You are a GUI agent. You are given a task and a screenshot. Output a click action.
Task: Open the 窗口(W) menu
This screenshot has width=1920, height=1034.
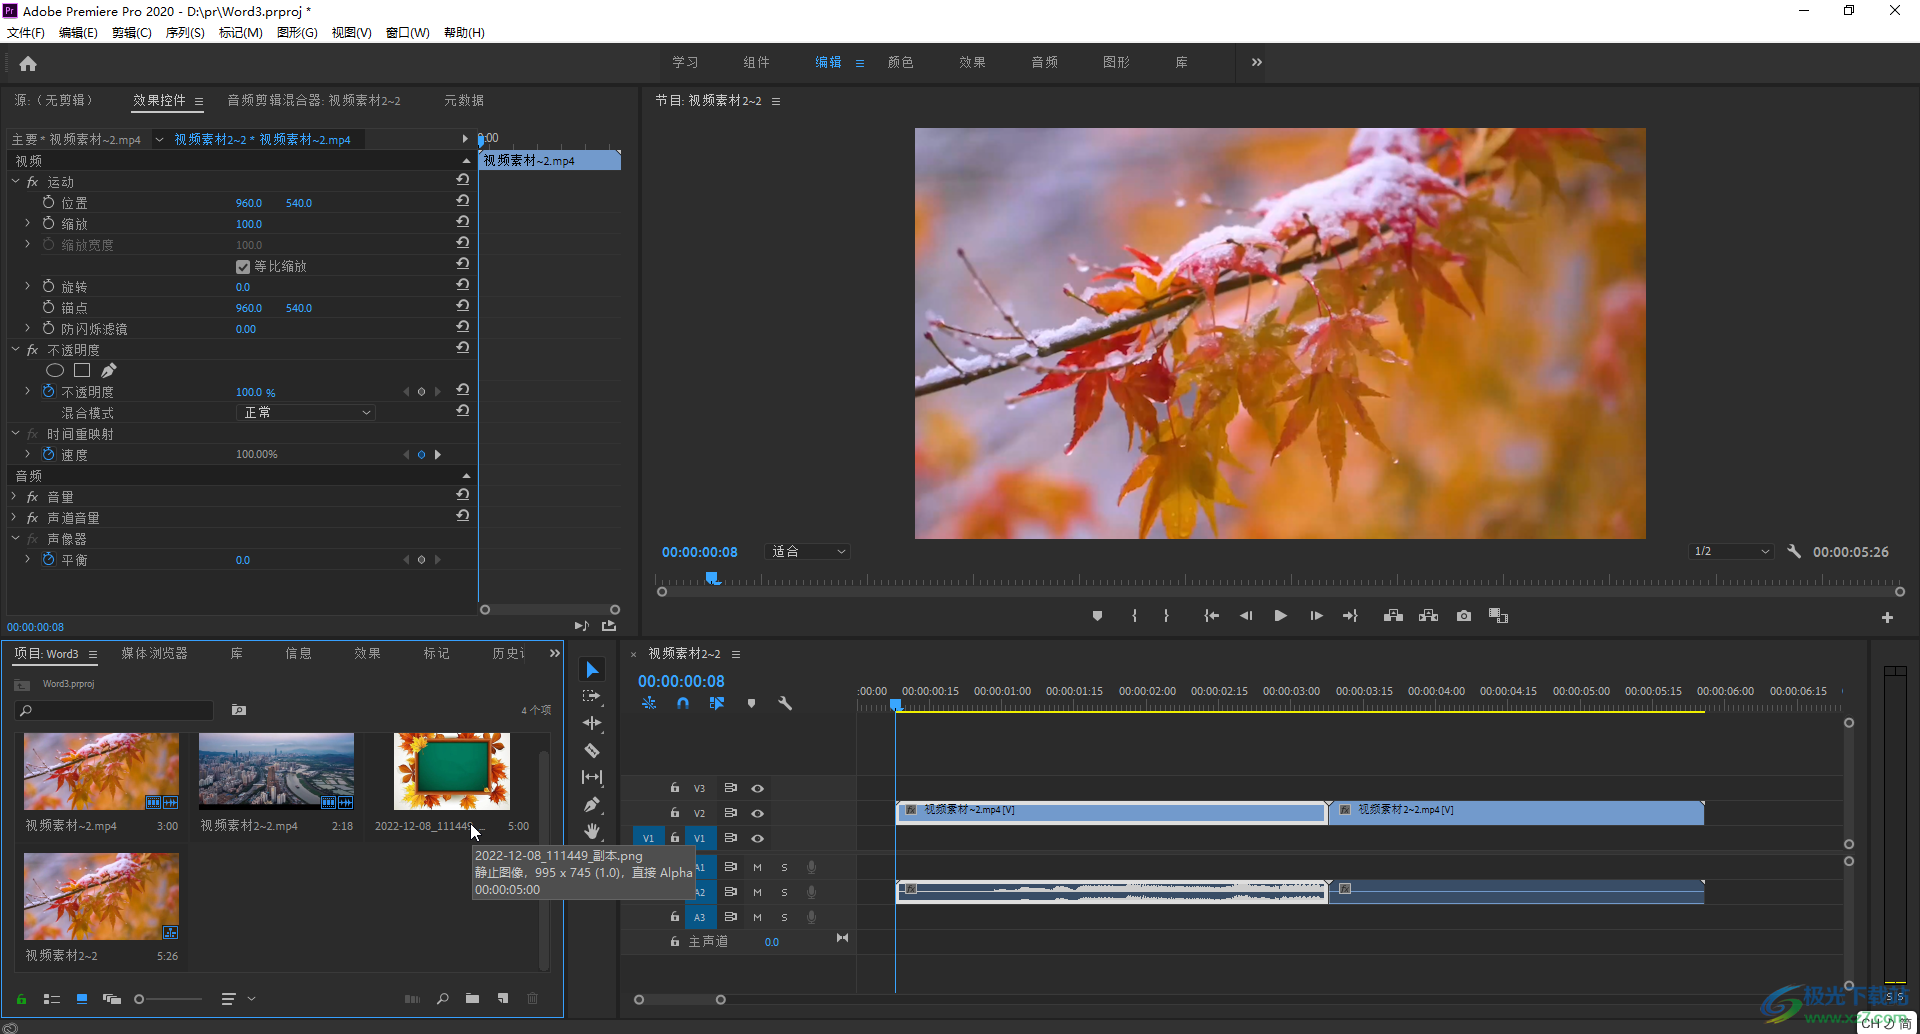[x=408, y=32]
